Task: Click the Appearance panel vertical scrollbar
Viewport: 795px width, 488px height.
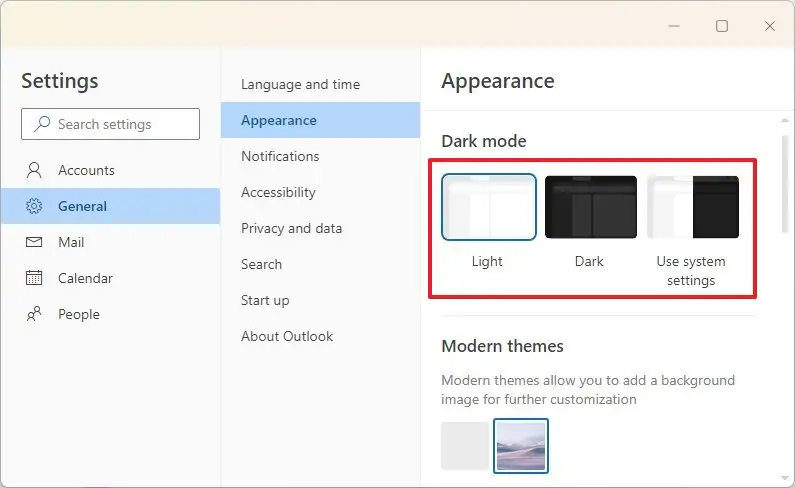Action: point(785,185)
